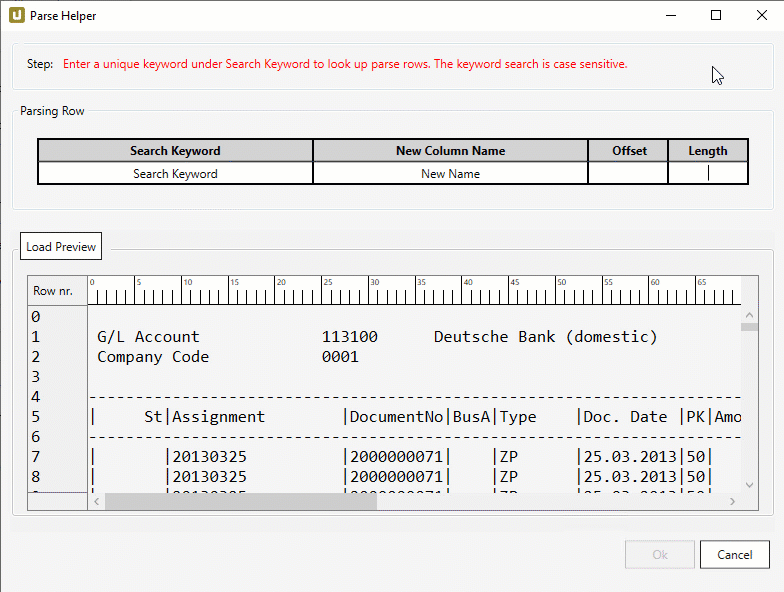The image size is (784, 592).
Task: Click ruler mark 30 in preview
Action: click(x=374, y=282)
